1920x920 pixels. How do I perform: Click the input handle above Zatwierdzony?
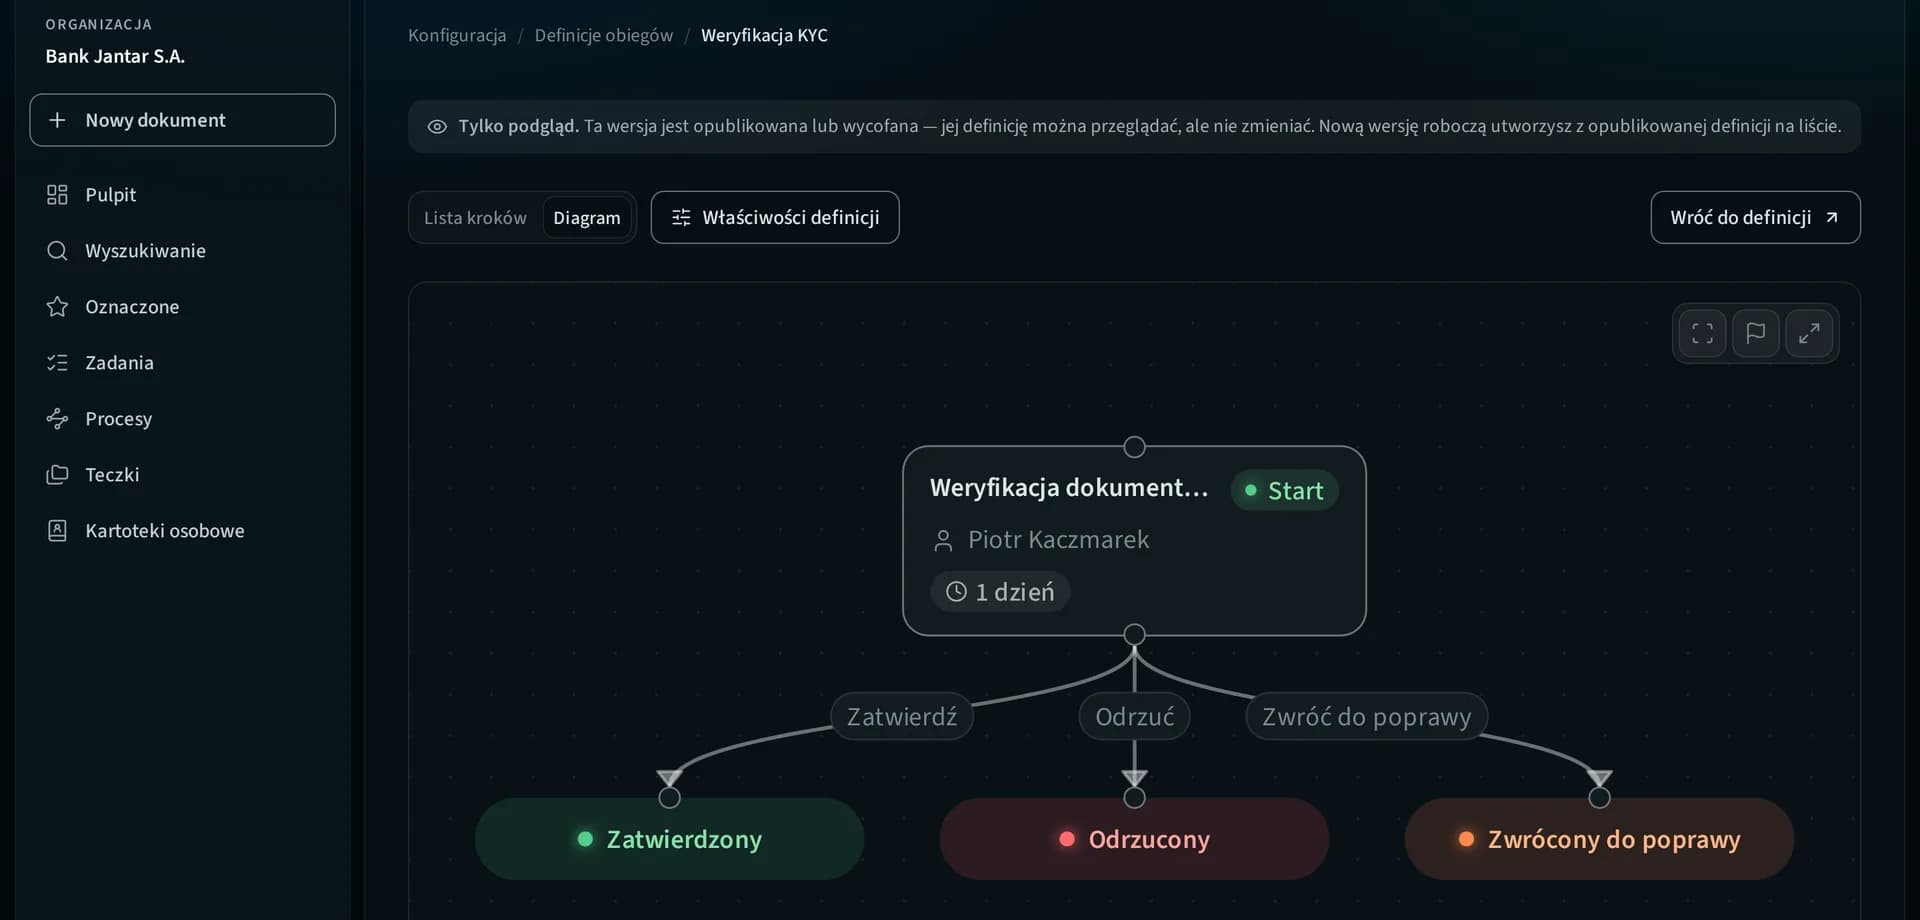[669, 798]
